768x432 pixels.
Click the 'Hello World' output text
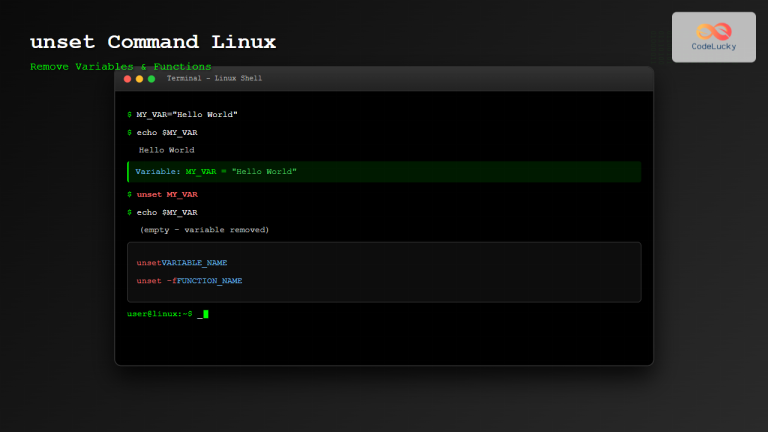pyautogui.click(x=166, y=150)
